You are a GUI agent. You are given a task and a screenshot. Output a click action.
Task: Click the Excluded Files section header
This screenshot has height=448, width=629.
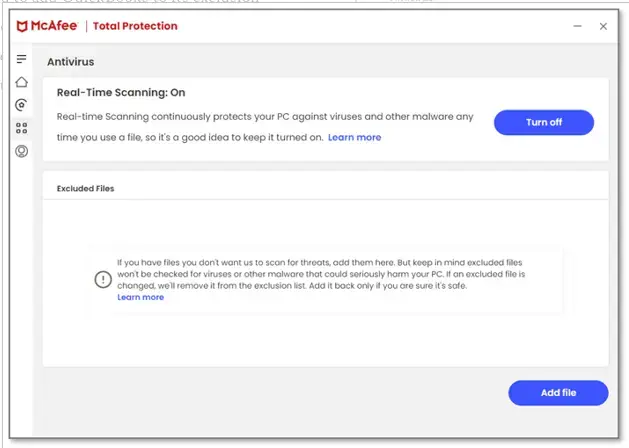(x=85, y=188)
